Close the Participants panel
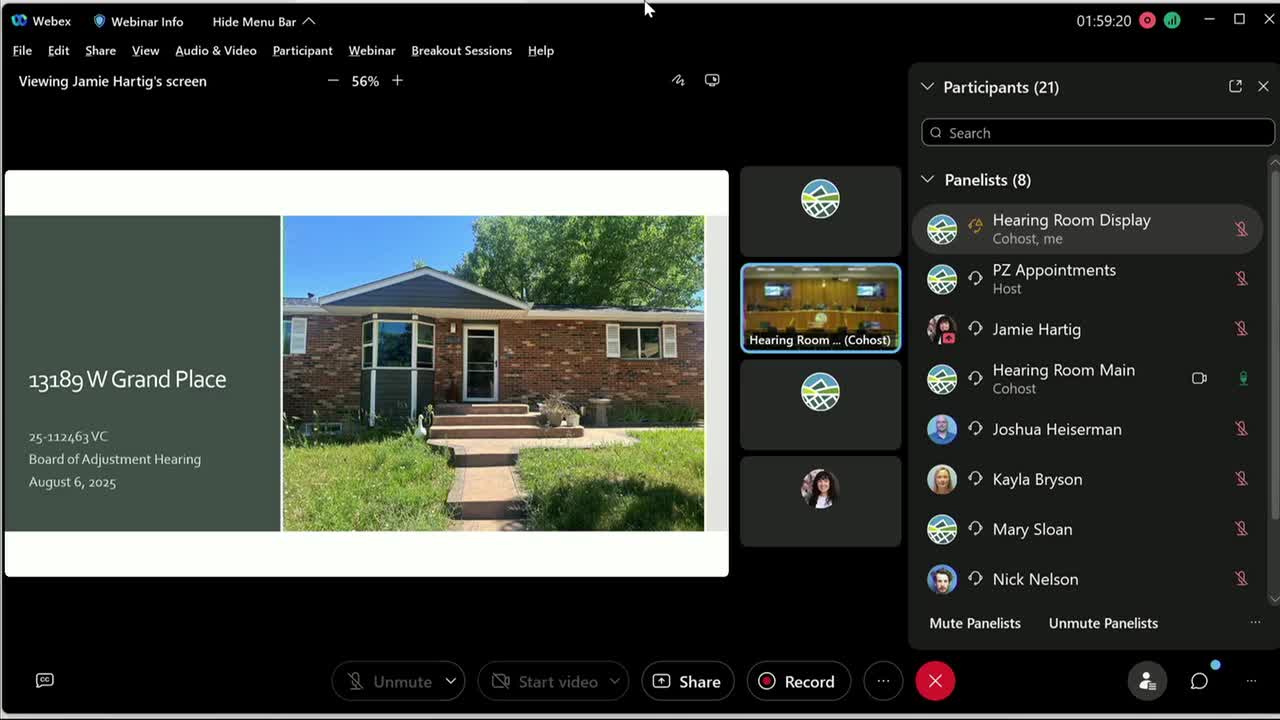The height and width of the screenshot is (720, 1280). (1263, 87)
